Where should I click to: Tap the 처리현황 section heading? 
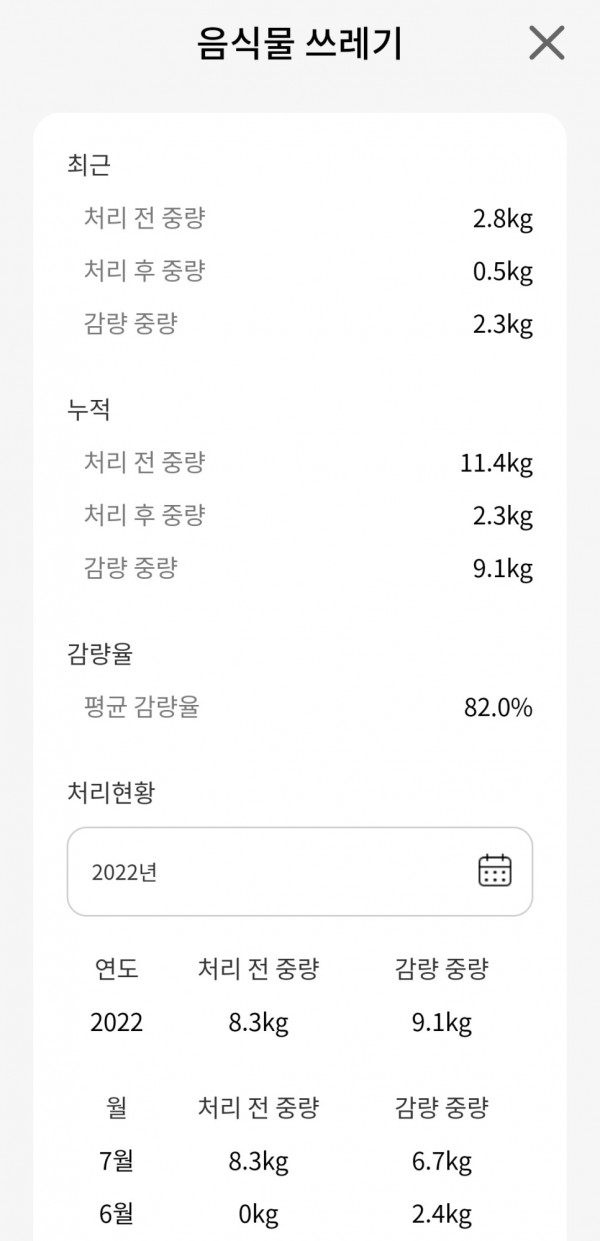pos(111,794)
